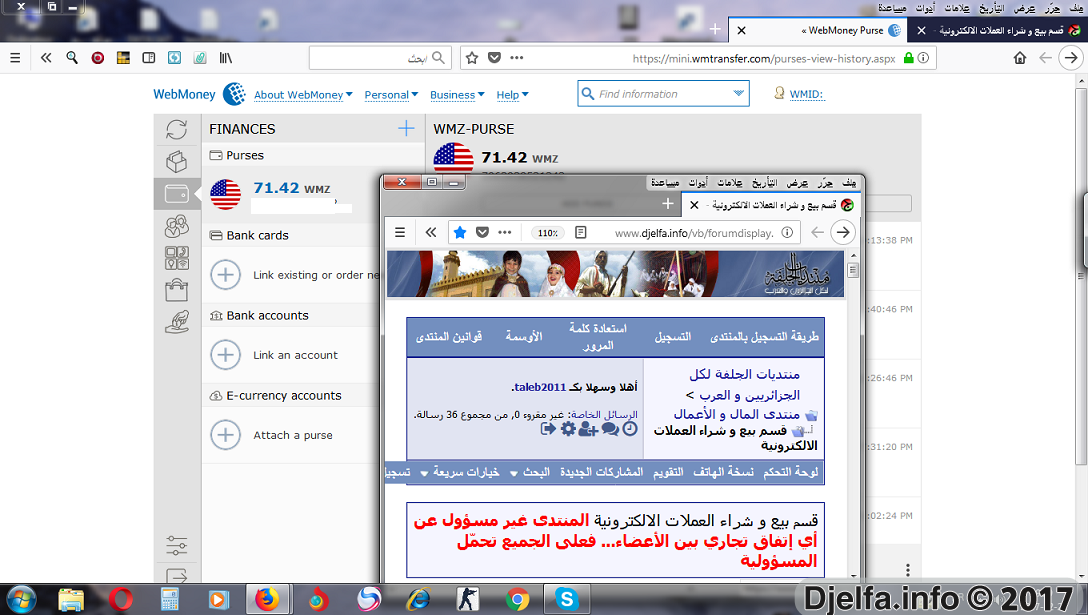The image size is (1088, 615).
Task: Click the 110% zoom level indicator
Action: [x=548, y=233]
